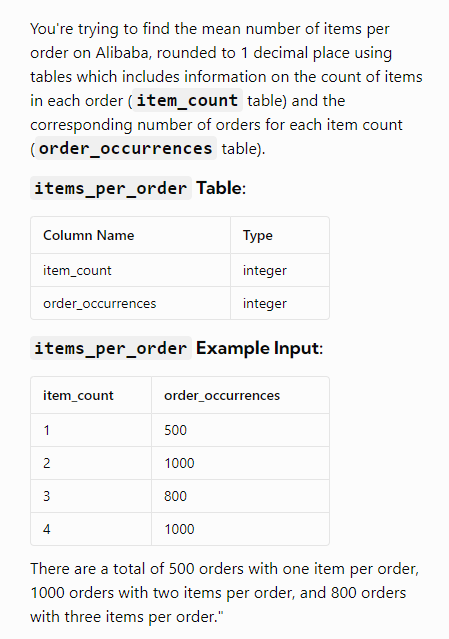Click the item_count cell showing 2

tap(91, 463)
